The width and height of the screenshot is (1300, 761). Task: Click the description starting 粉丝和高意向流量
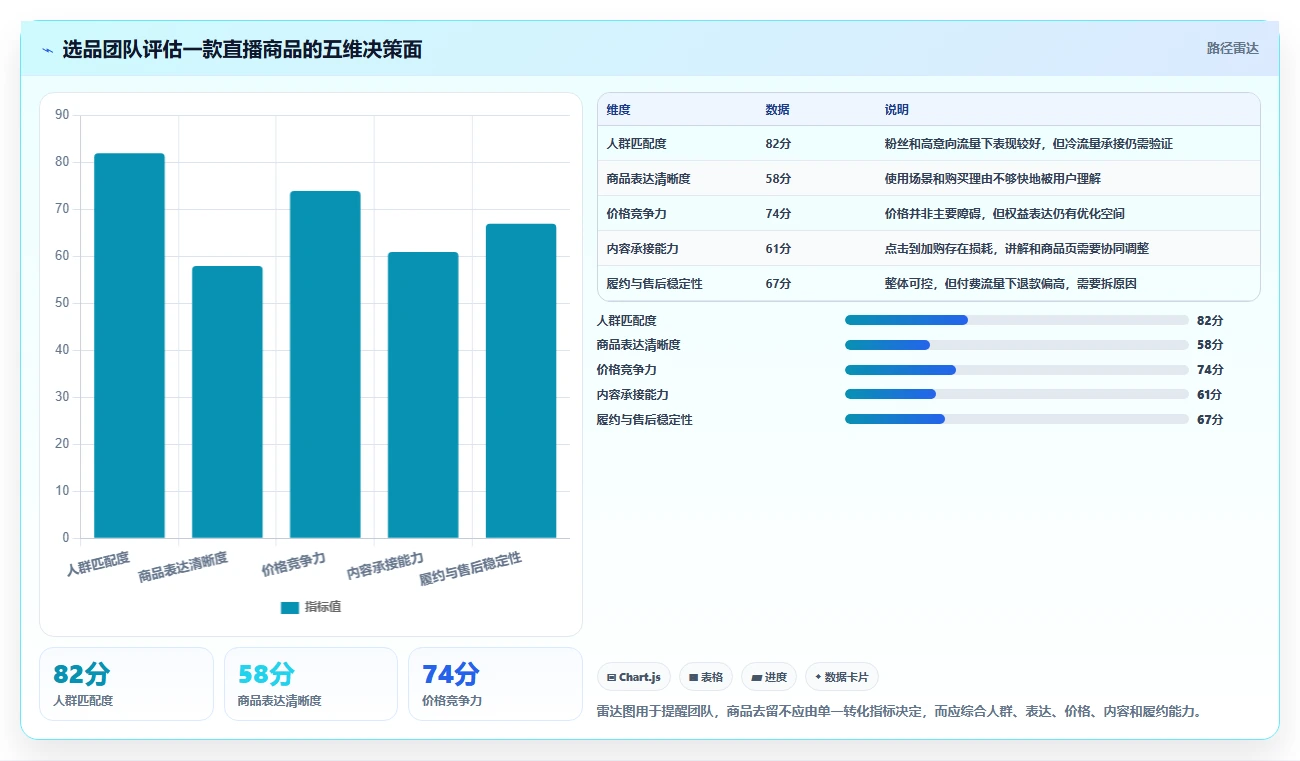[x=1028, y=144]
